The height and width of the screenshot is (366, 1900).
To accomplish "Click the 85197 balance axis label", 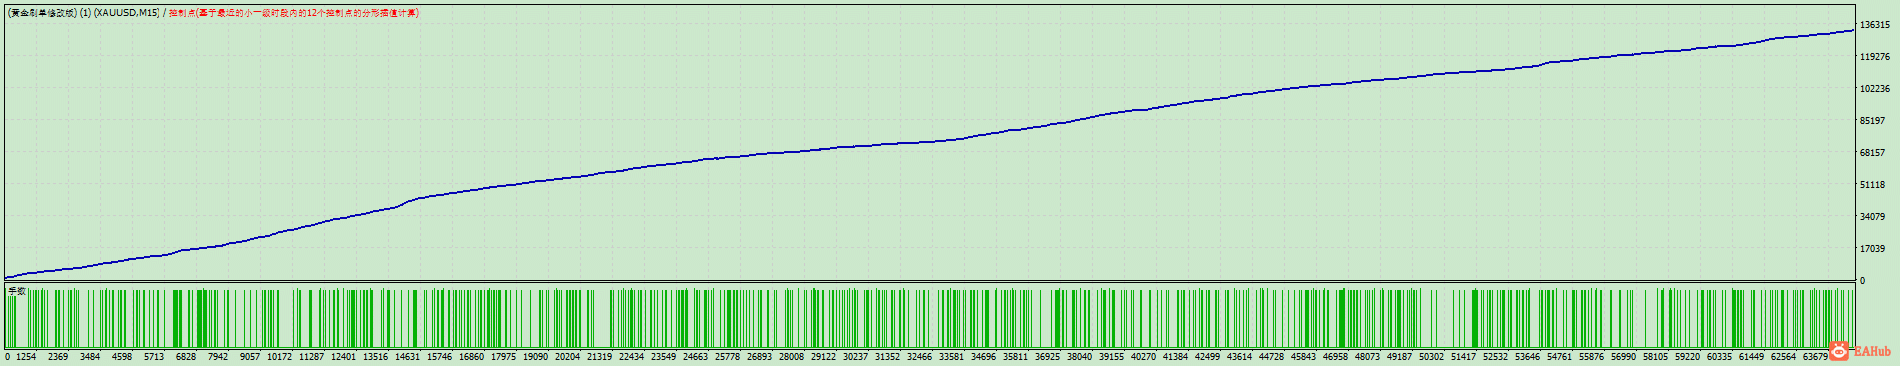I will pos(1872,121).
